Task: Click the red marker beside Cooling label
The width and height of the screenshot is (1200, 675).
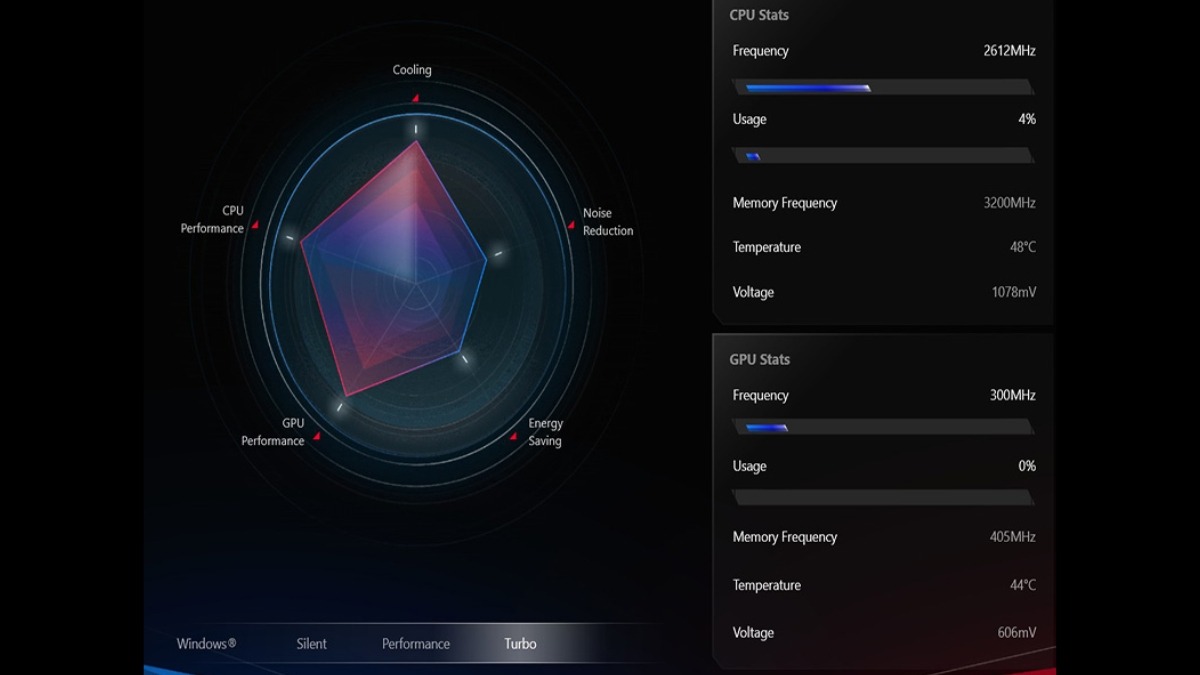Action: coord(415,98)
